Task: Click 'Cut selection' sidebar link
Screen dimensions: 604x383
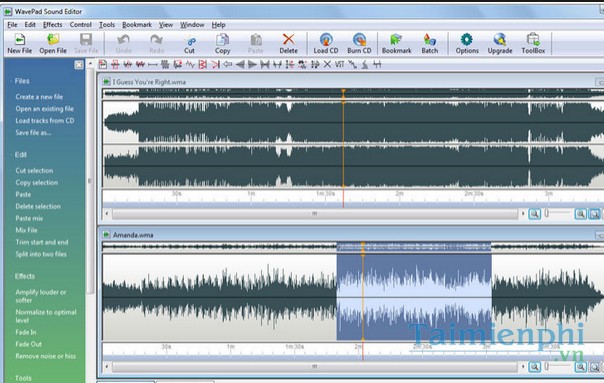Action: pos(34,170)
